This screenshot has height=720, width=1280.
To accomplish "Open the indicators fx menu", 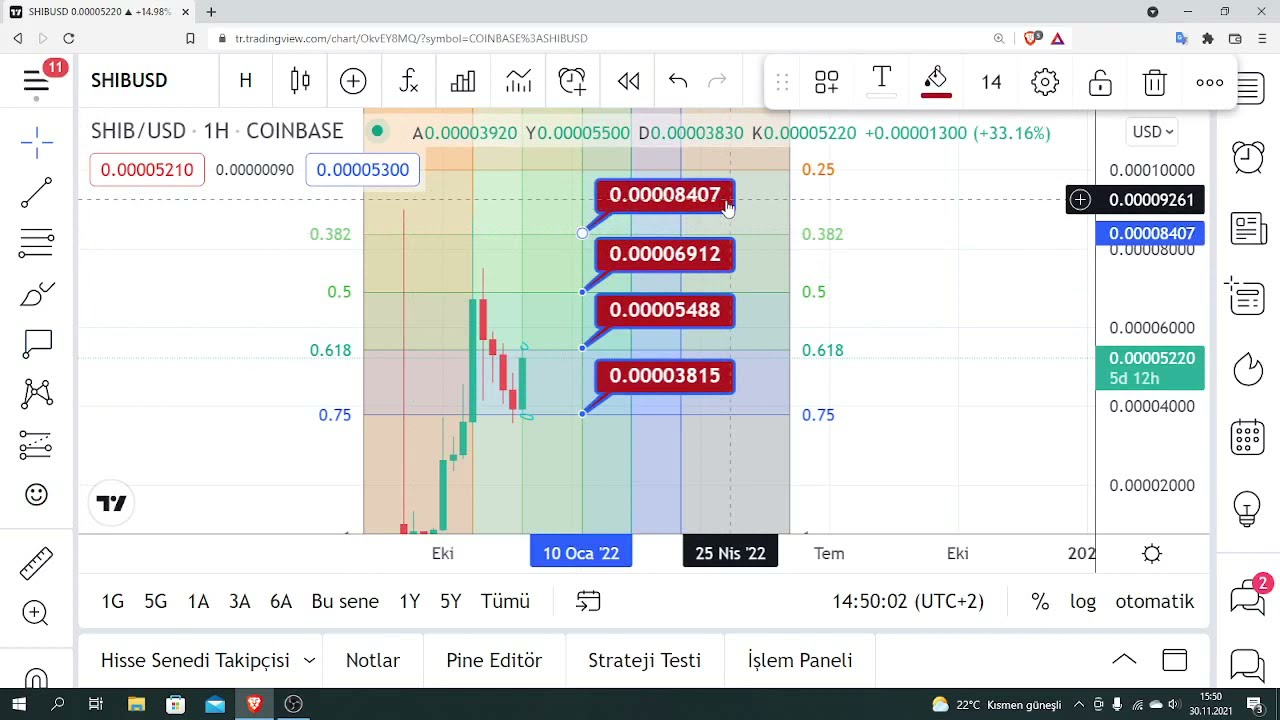I will click(408, 81).
